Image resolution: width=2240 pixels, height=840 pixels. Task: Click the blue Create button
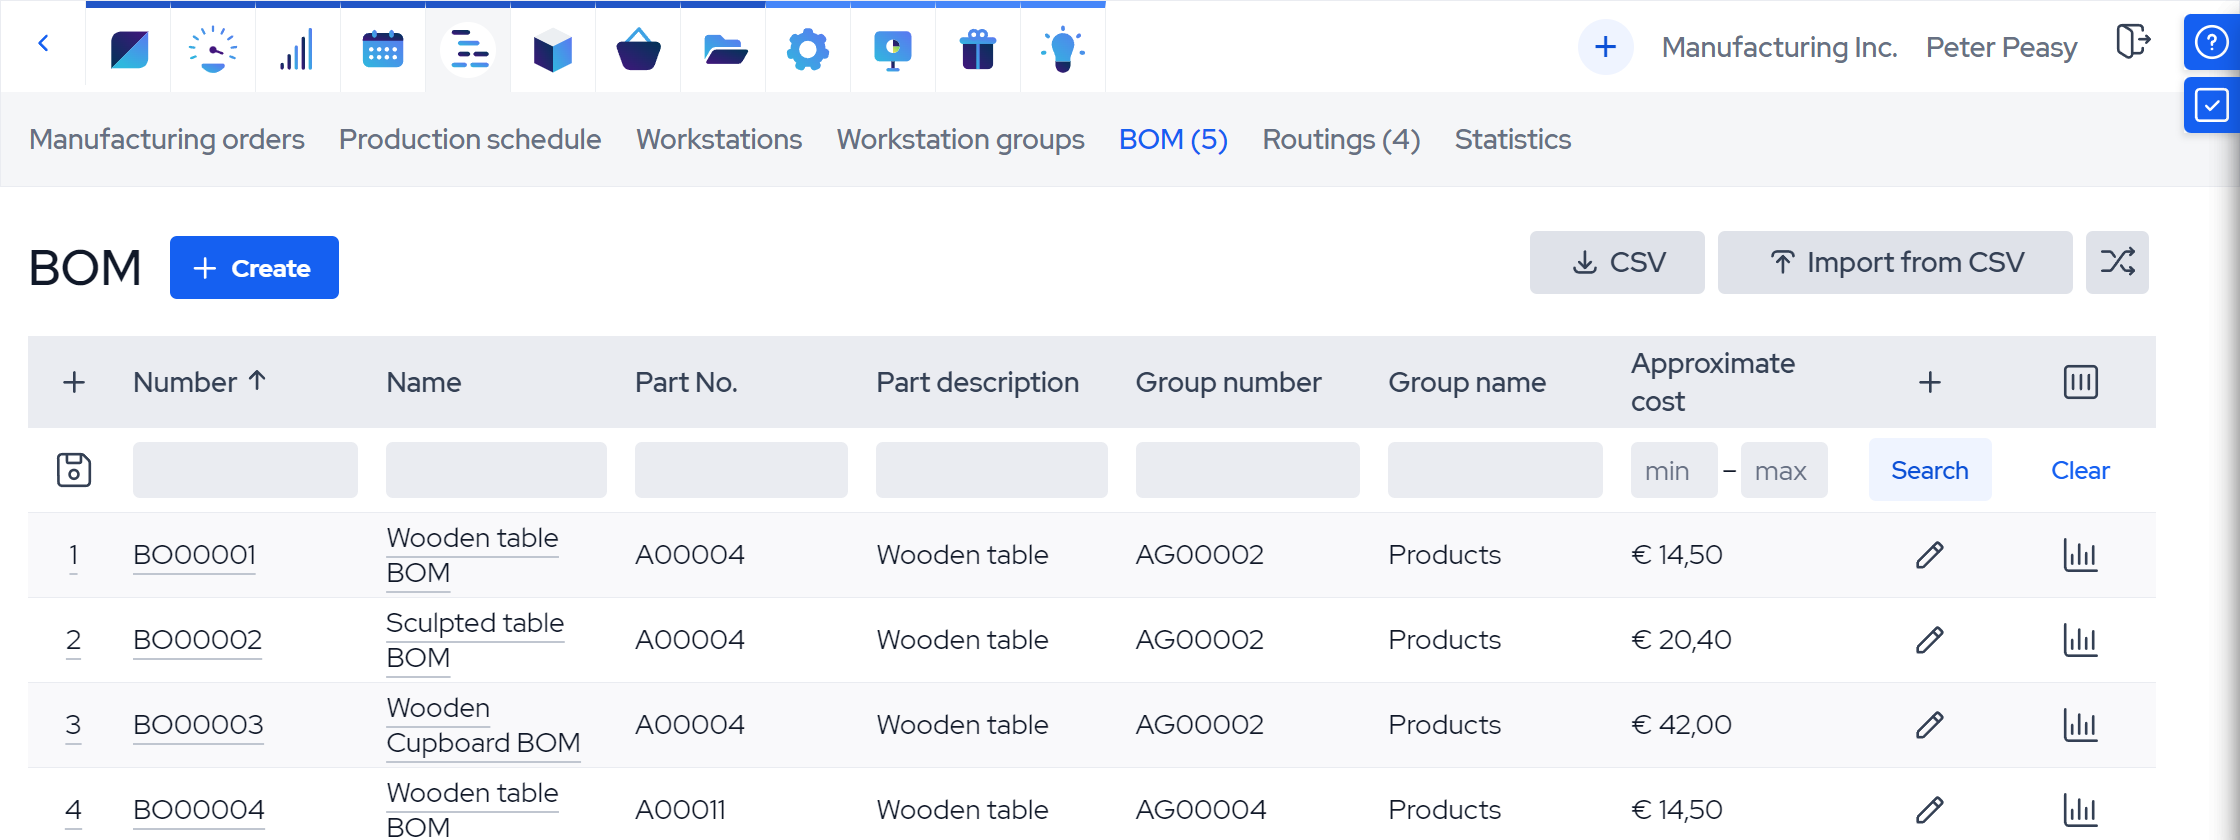(254, 268)
